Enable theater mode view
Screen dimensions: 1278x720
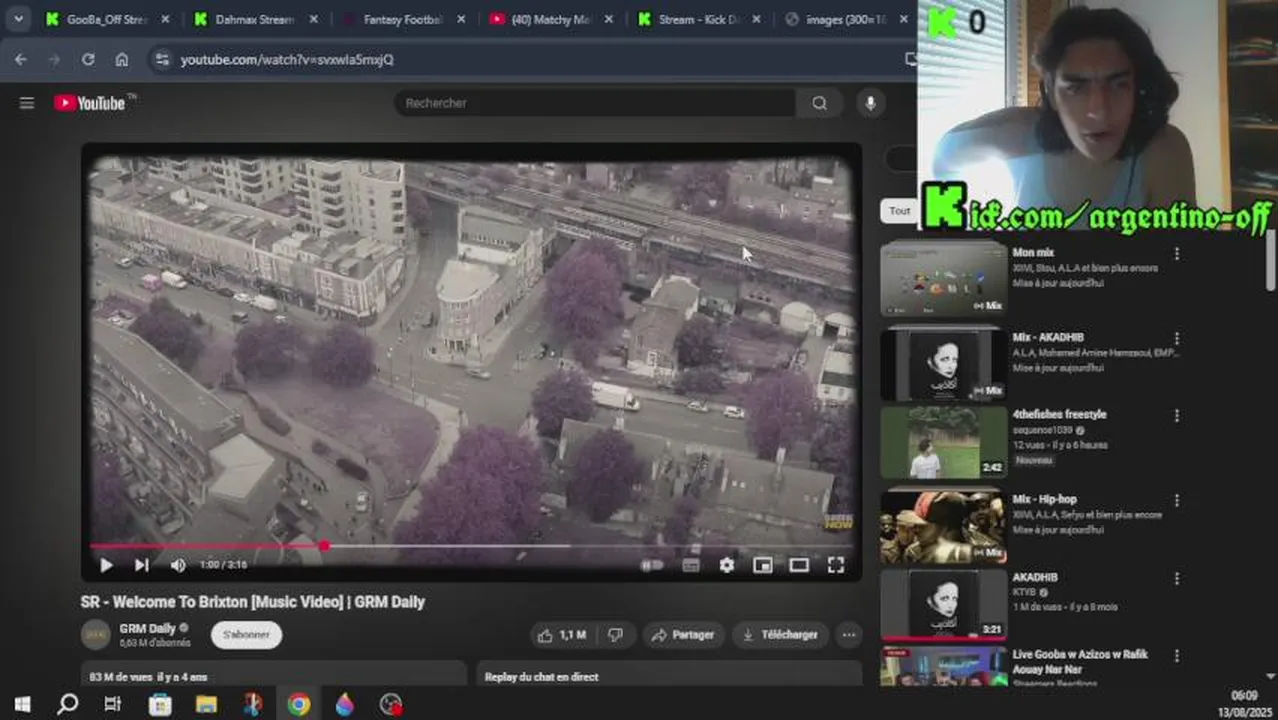click(x=799, y=565)
